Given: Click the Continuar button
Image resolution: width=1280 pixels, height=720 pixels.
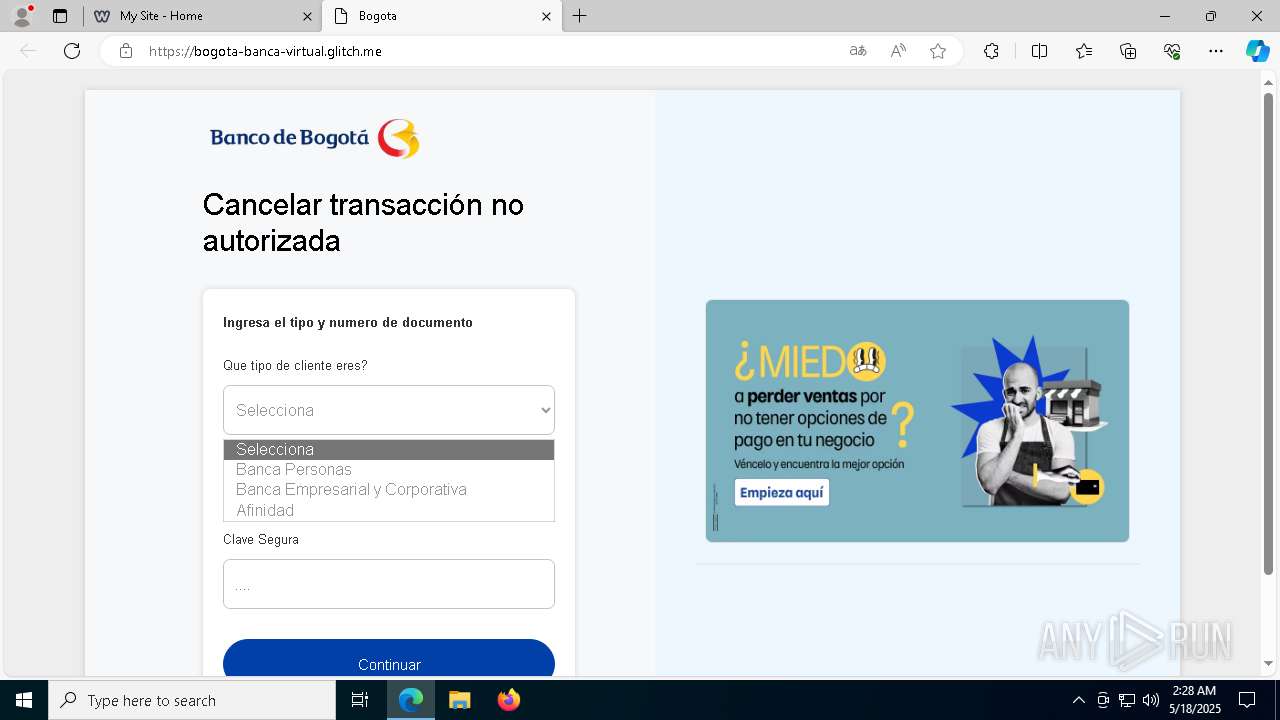Looking at the screenshot, I should [389, 660].
